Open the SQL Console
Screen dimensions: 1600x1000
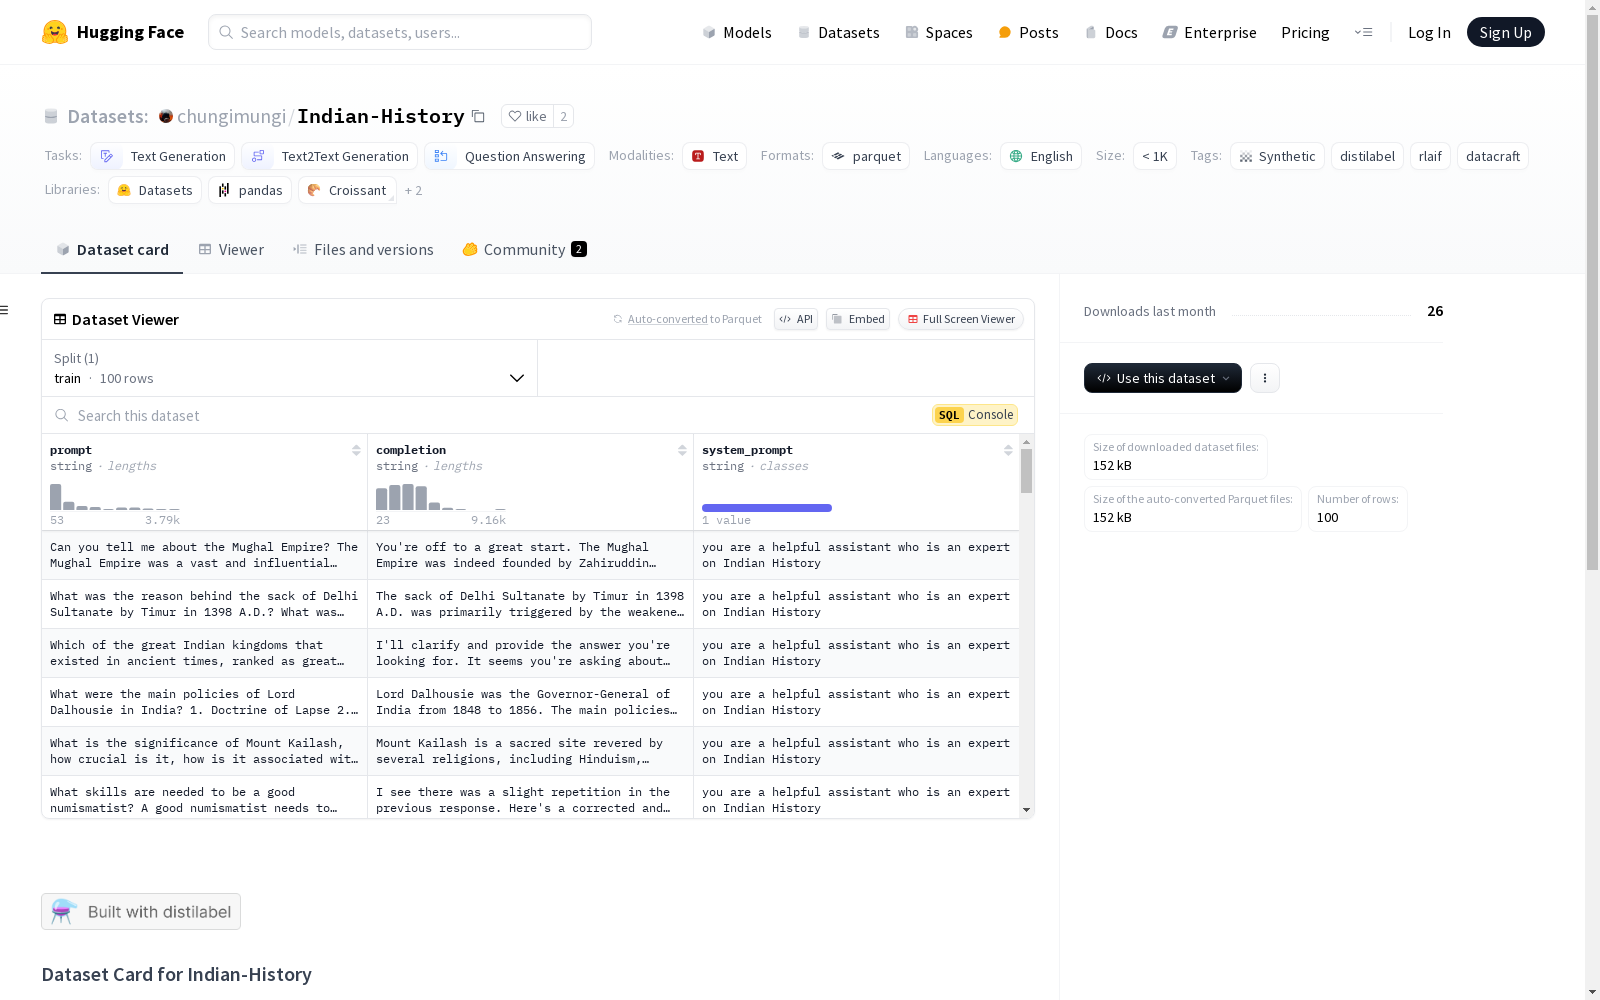point(975,415)
